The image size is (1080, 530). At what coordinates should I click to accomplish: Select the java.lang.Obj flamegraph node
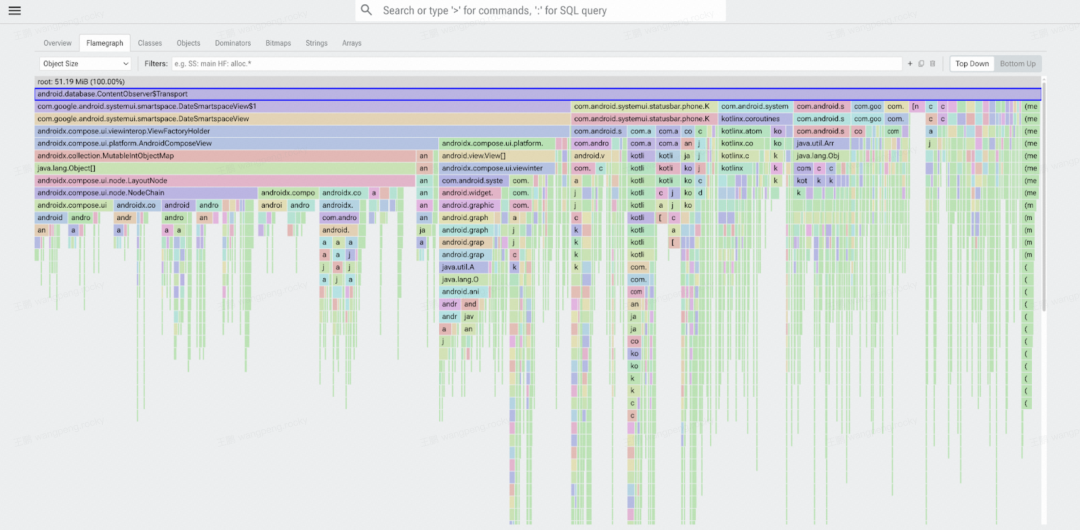click(822, 156)
